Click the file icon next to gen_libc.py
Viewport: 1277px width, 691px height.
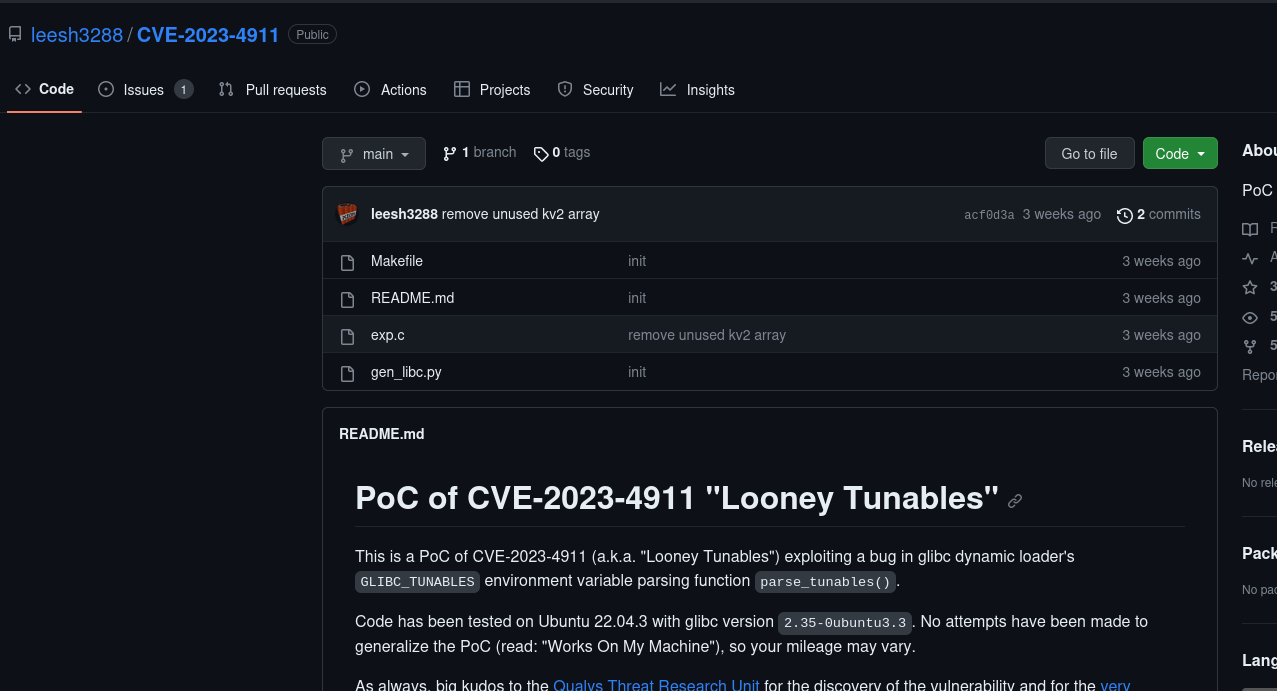pyautogui.click(x=348, y=373)
